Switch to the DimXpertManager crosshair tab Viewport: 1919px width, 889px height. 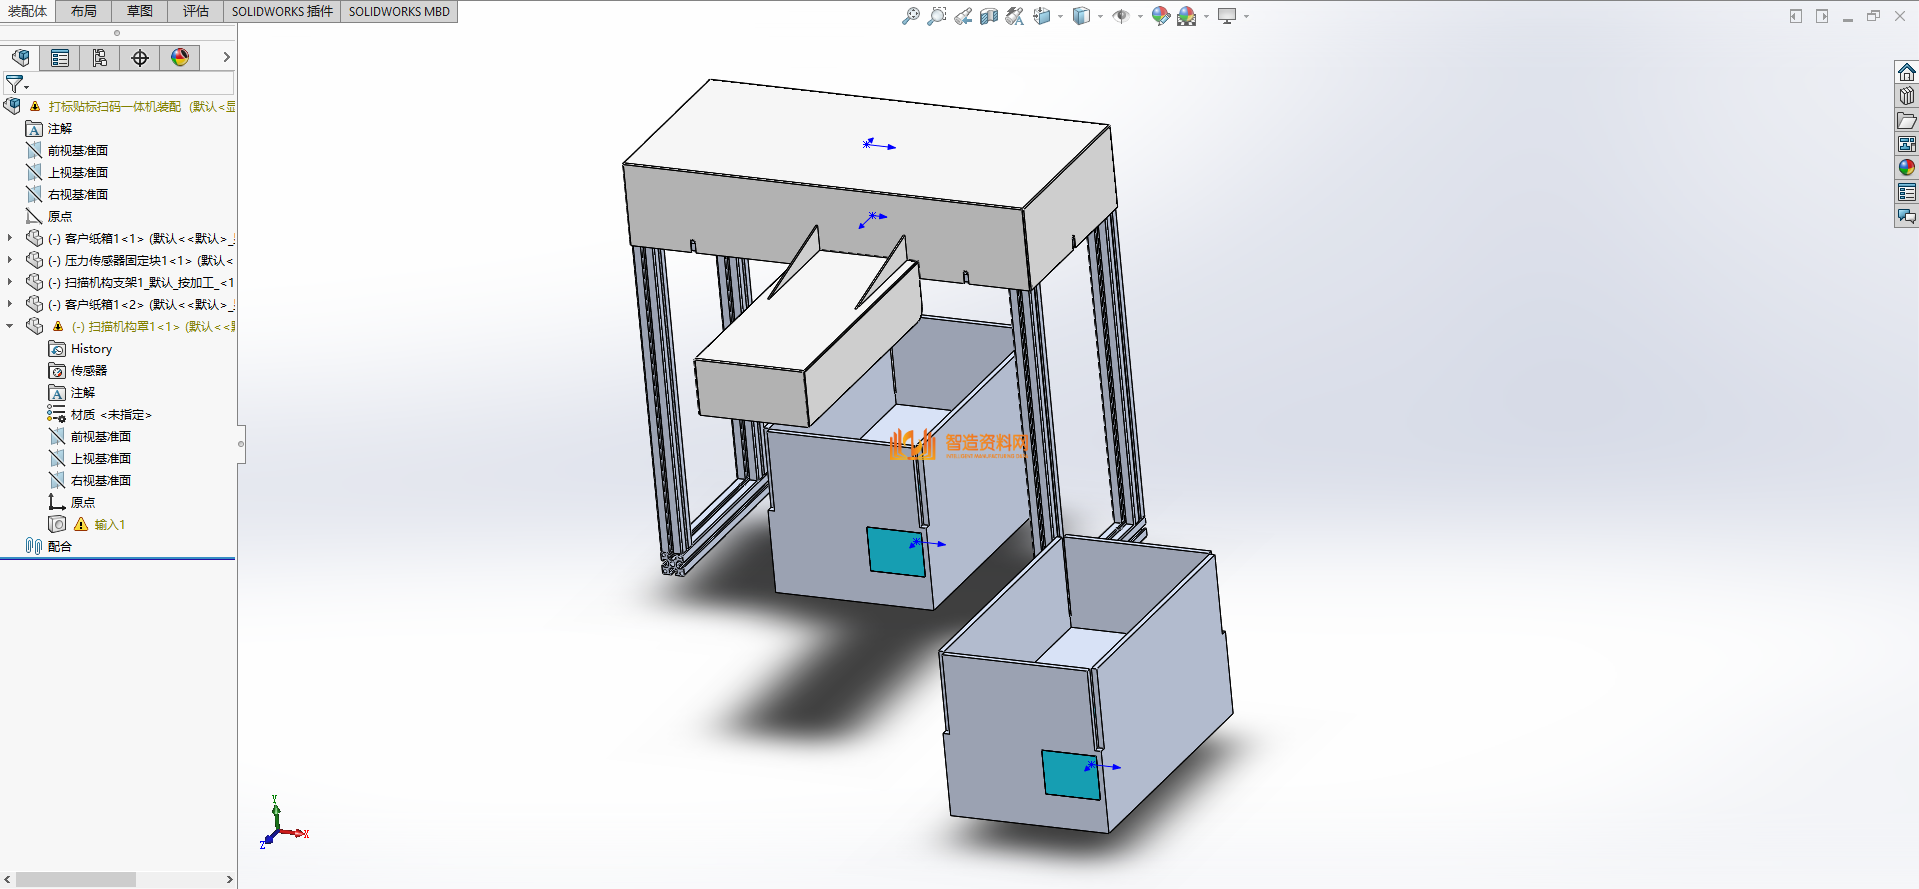point(140,58)
